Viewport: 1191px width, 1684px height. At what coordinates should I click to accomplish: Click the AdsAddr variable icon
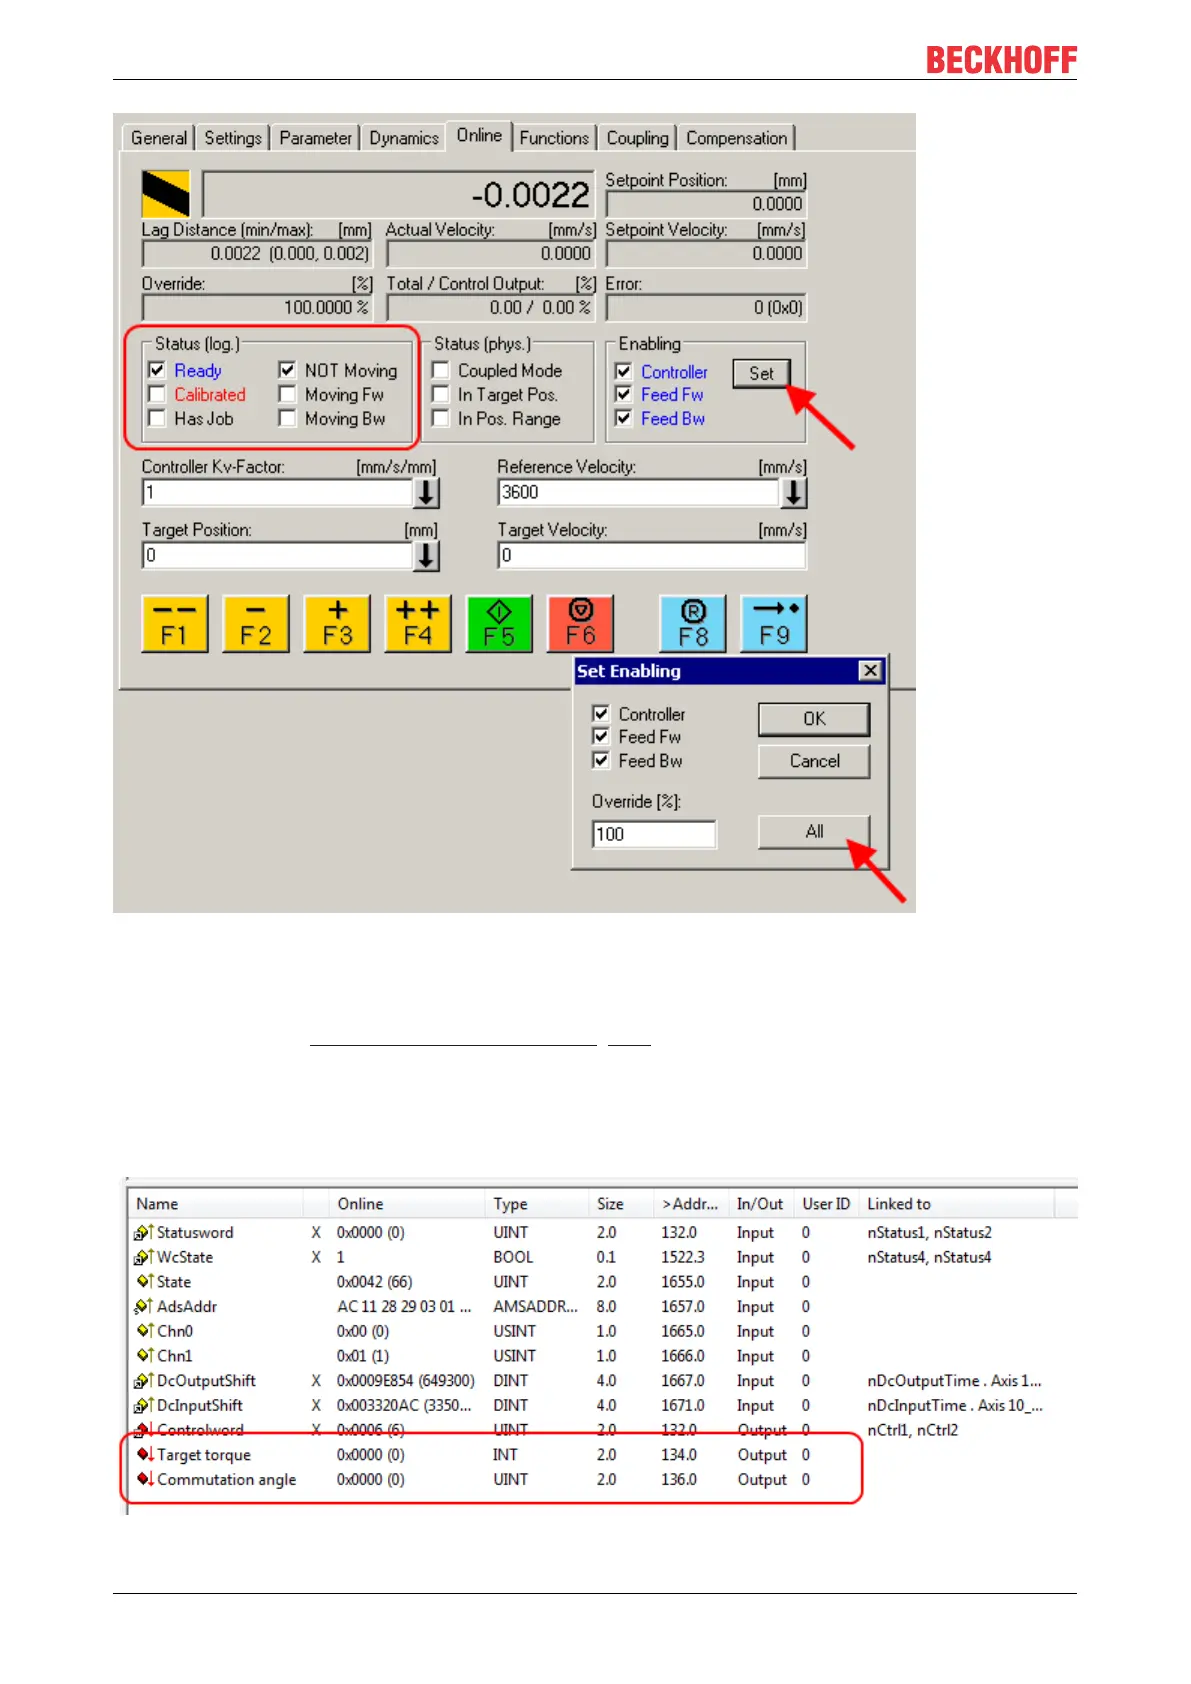(144, 1306)
